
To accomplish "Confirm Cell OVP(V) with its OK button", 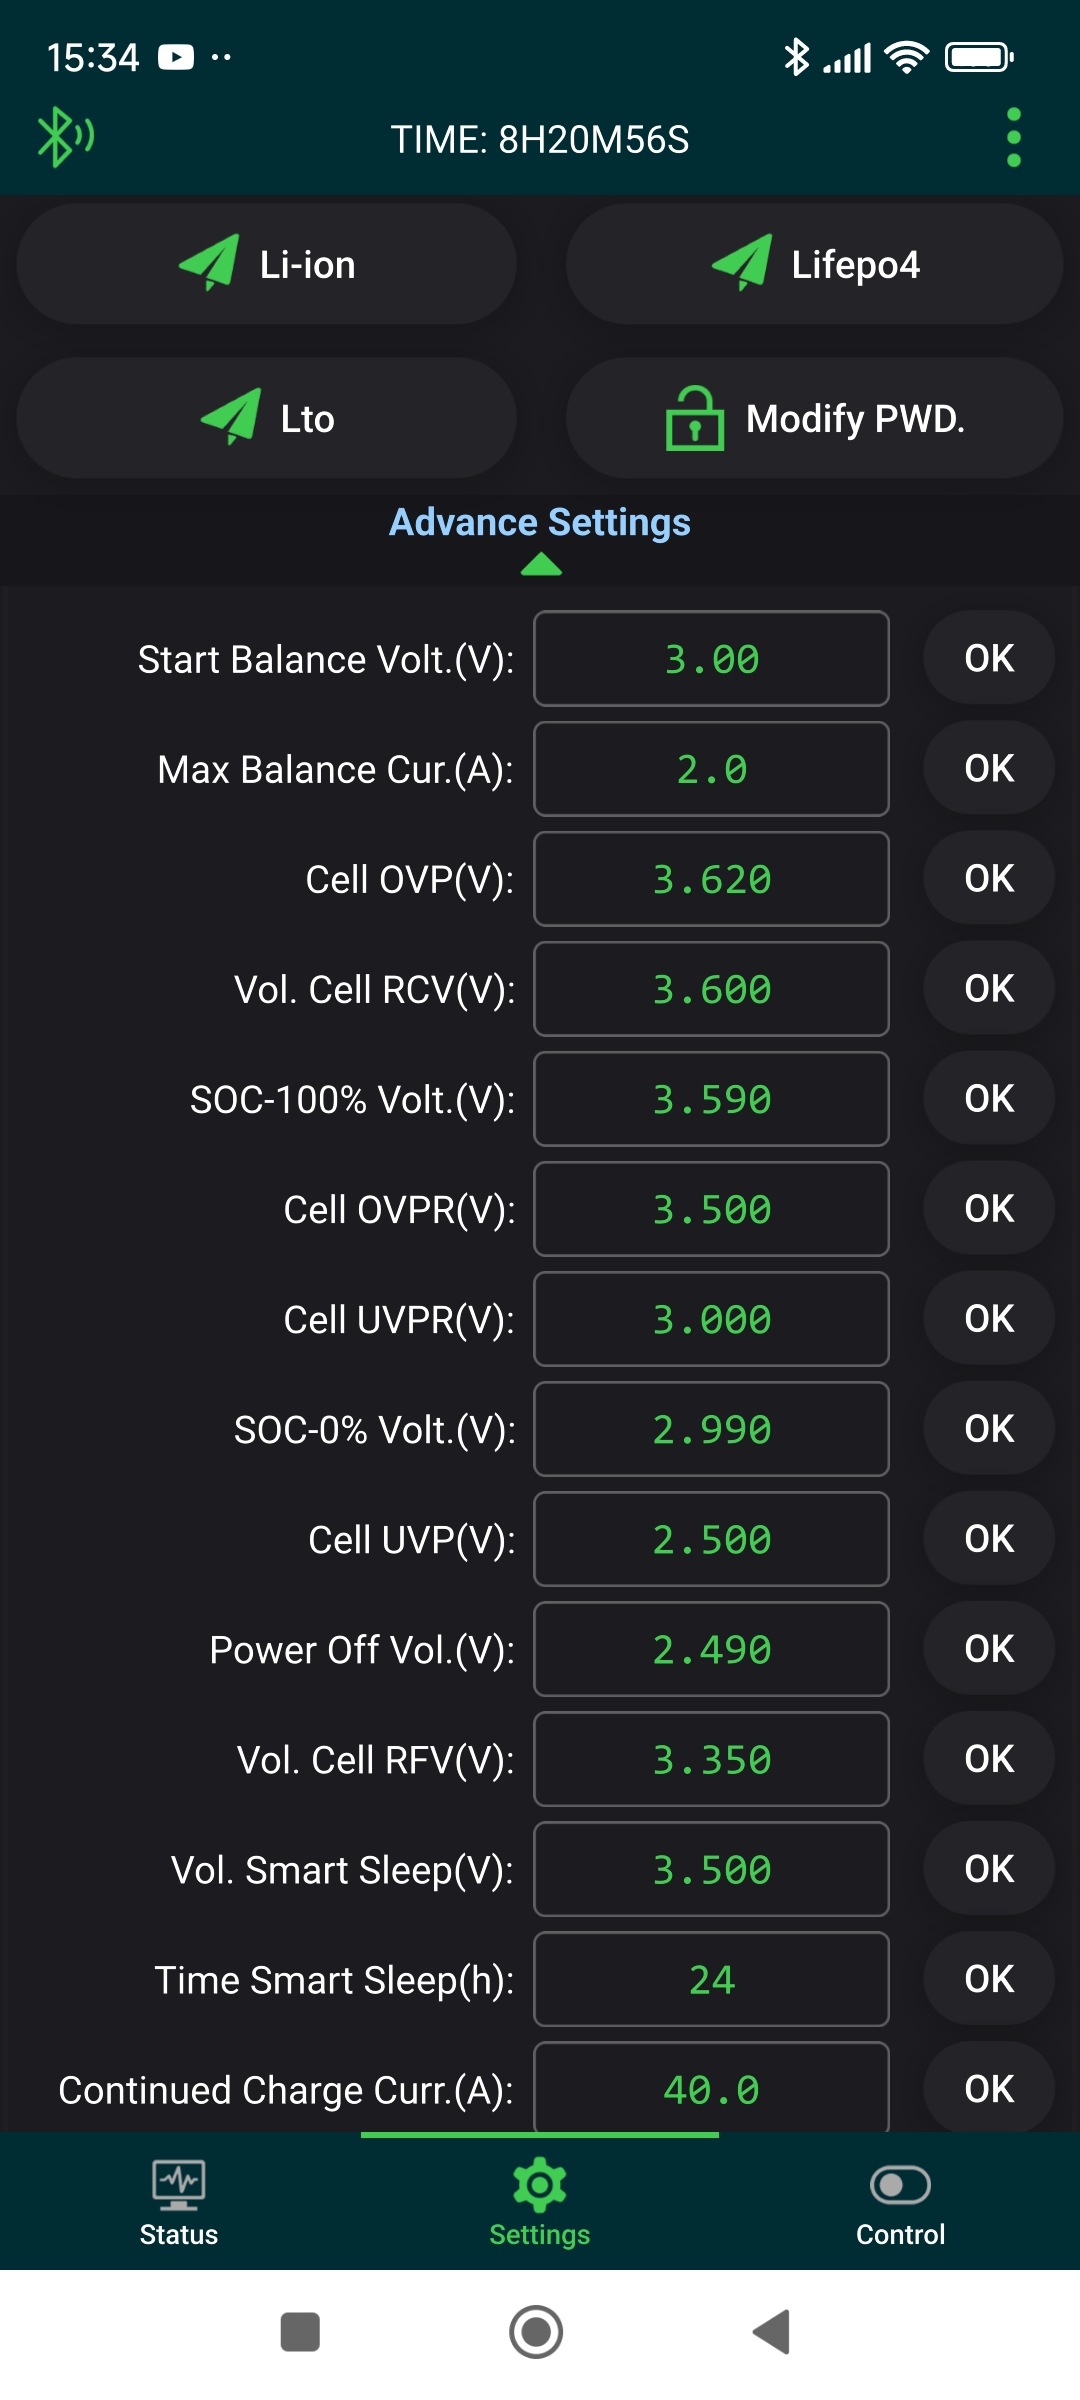I will [989, 879].
